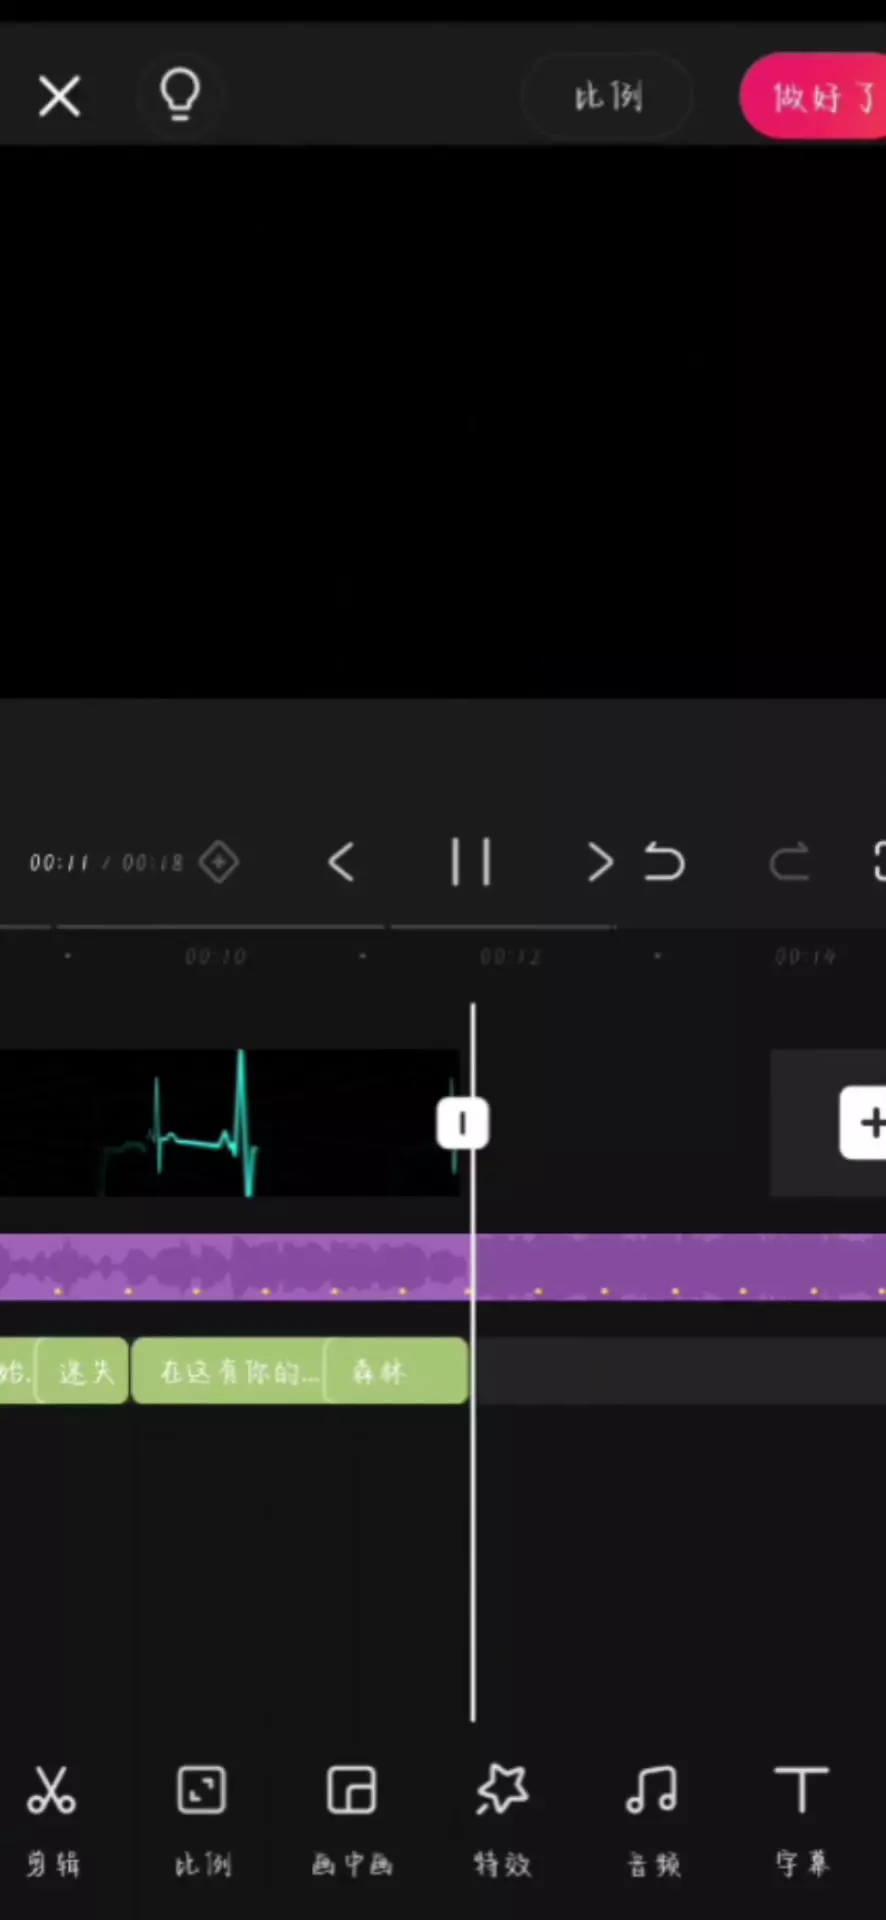This screenshot has width=886, height=1920.
Task: Tap the pink 做好了 done button
Action: point(813,97)
